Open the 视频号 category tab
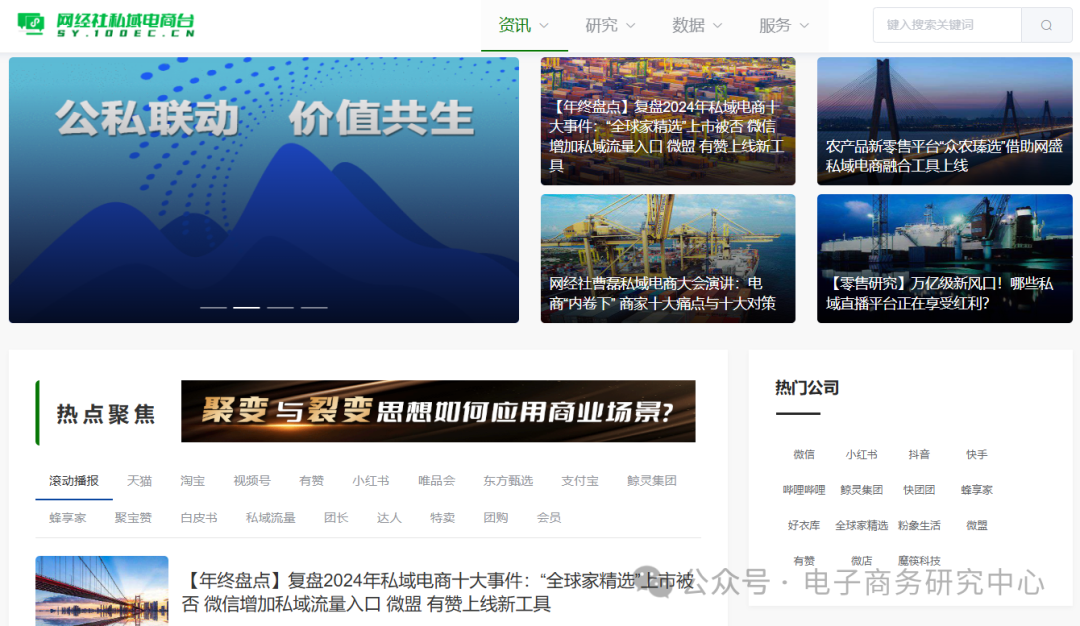The width and height of the screenshot is (1080, 626). point(251,481)
